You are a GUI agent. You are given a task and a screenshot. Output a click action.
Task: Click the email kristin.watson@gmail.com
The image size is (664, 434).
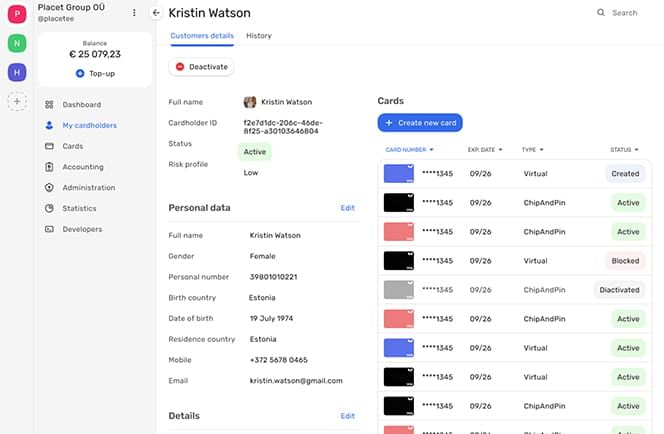[296, 381]
